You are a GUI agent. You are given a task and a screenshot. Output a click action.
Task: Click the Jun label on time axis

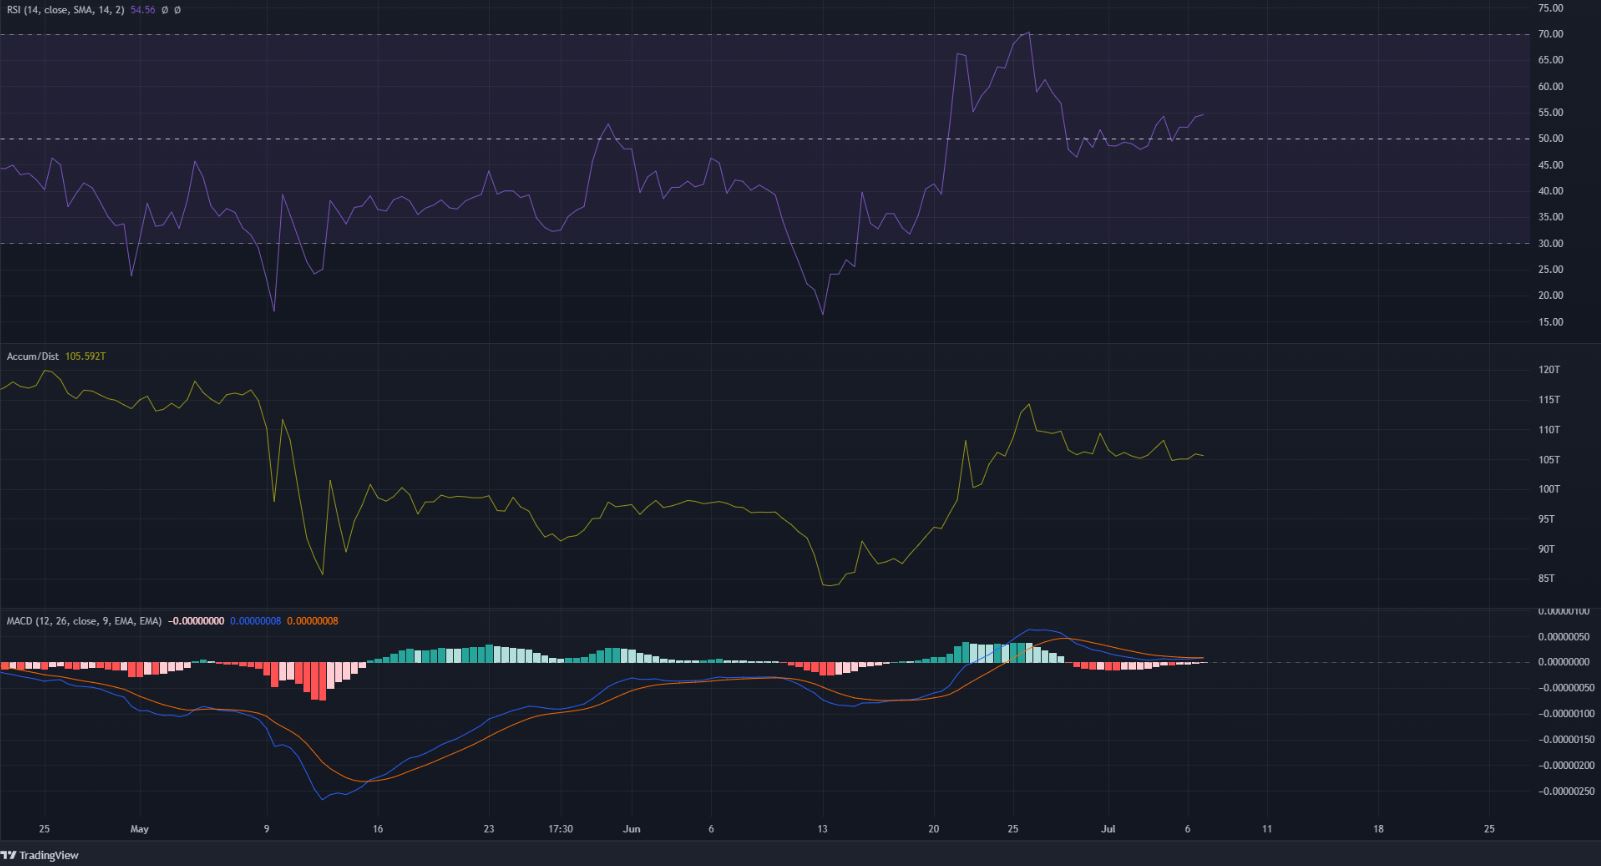[x=631, y=829]
